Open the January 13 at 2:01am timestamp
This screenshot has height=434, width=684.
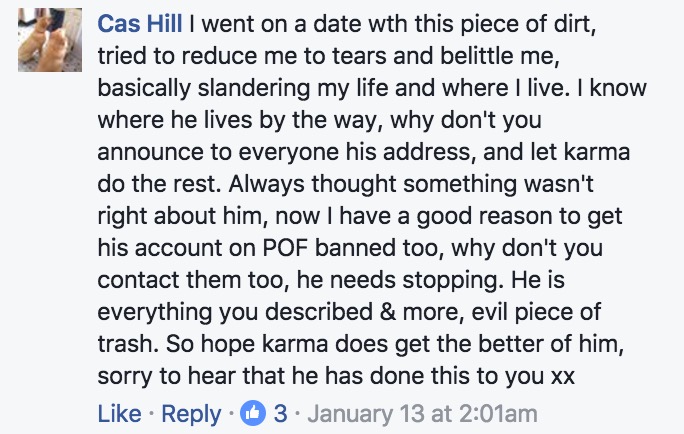point(422,413)
